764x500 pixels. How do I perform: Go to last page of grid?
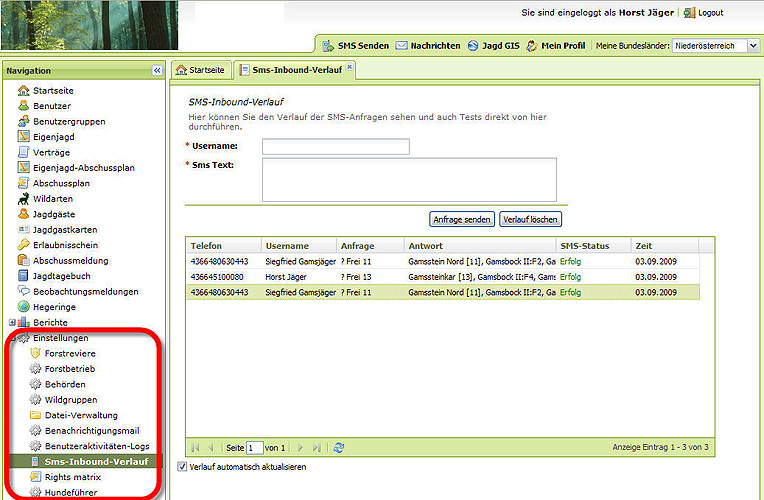[x=317, y=447]
